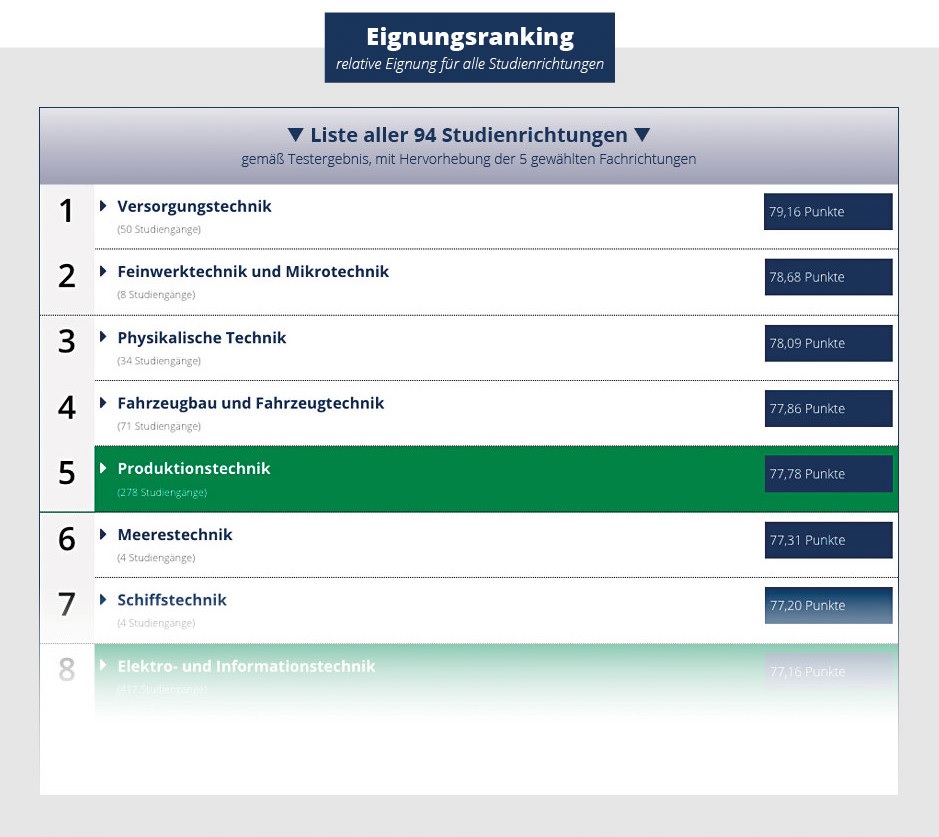The image size is (939, 837).
Task: Expand the Meerestechnik entry arrow
Action: point(103,534)
